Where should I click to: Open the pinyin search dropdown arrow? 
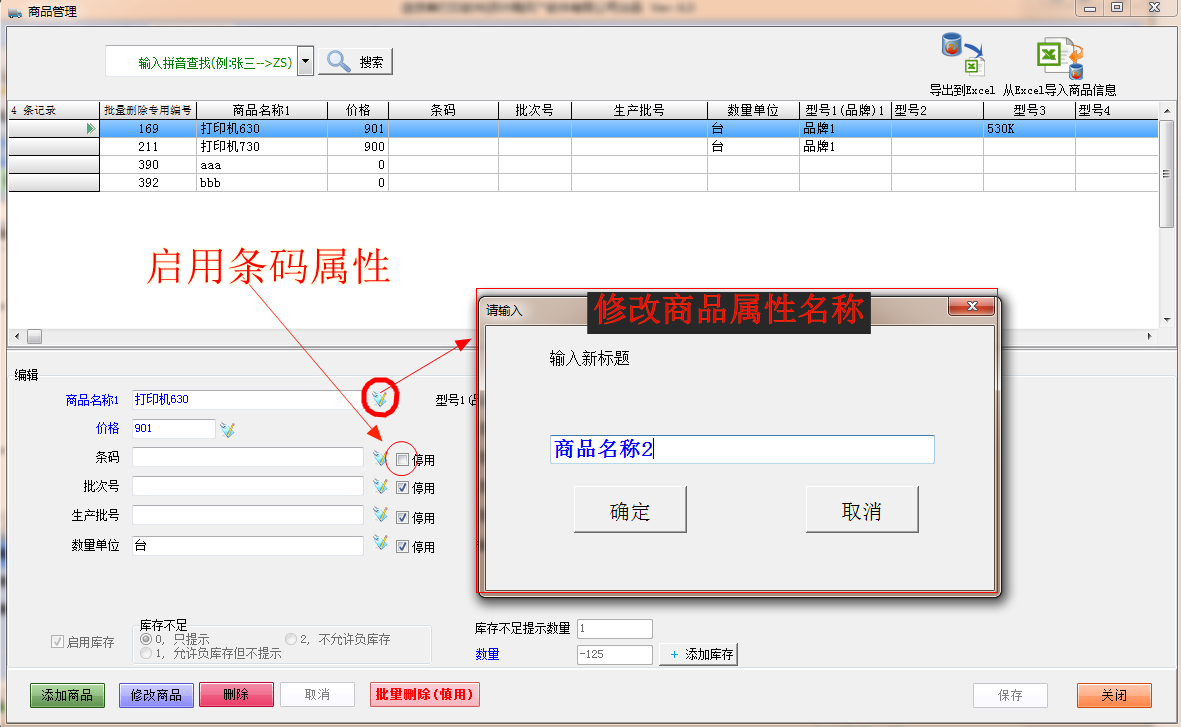coord(305,62)
